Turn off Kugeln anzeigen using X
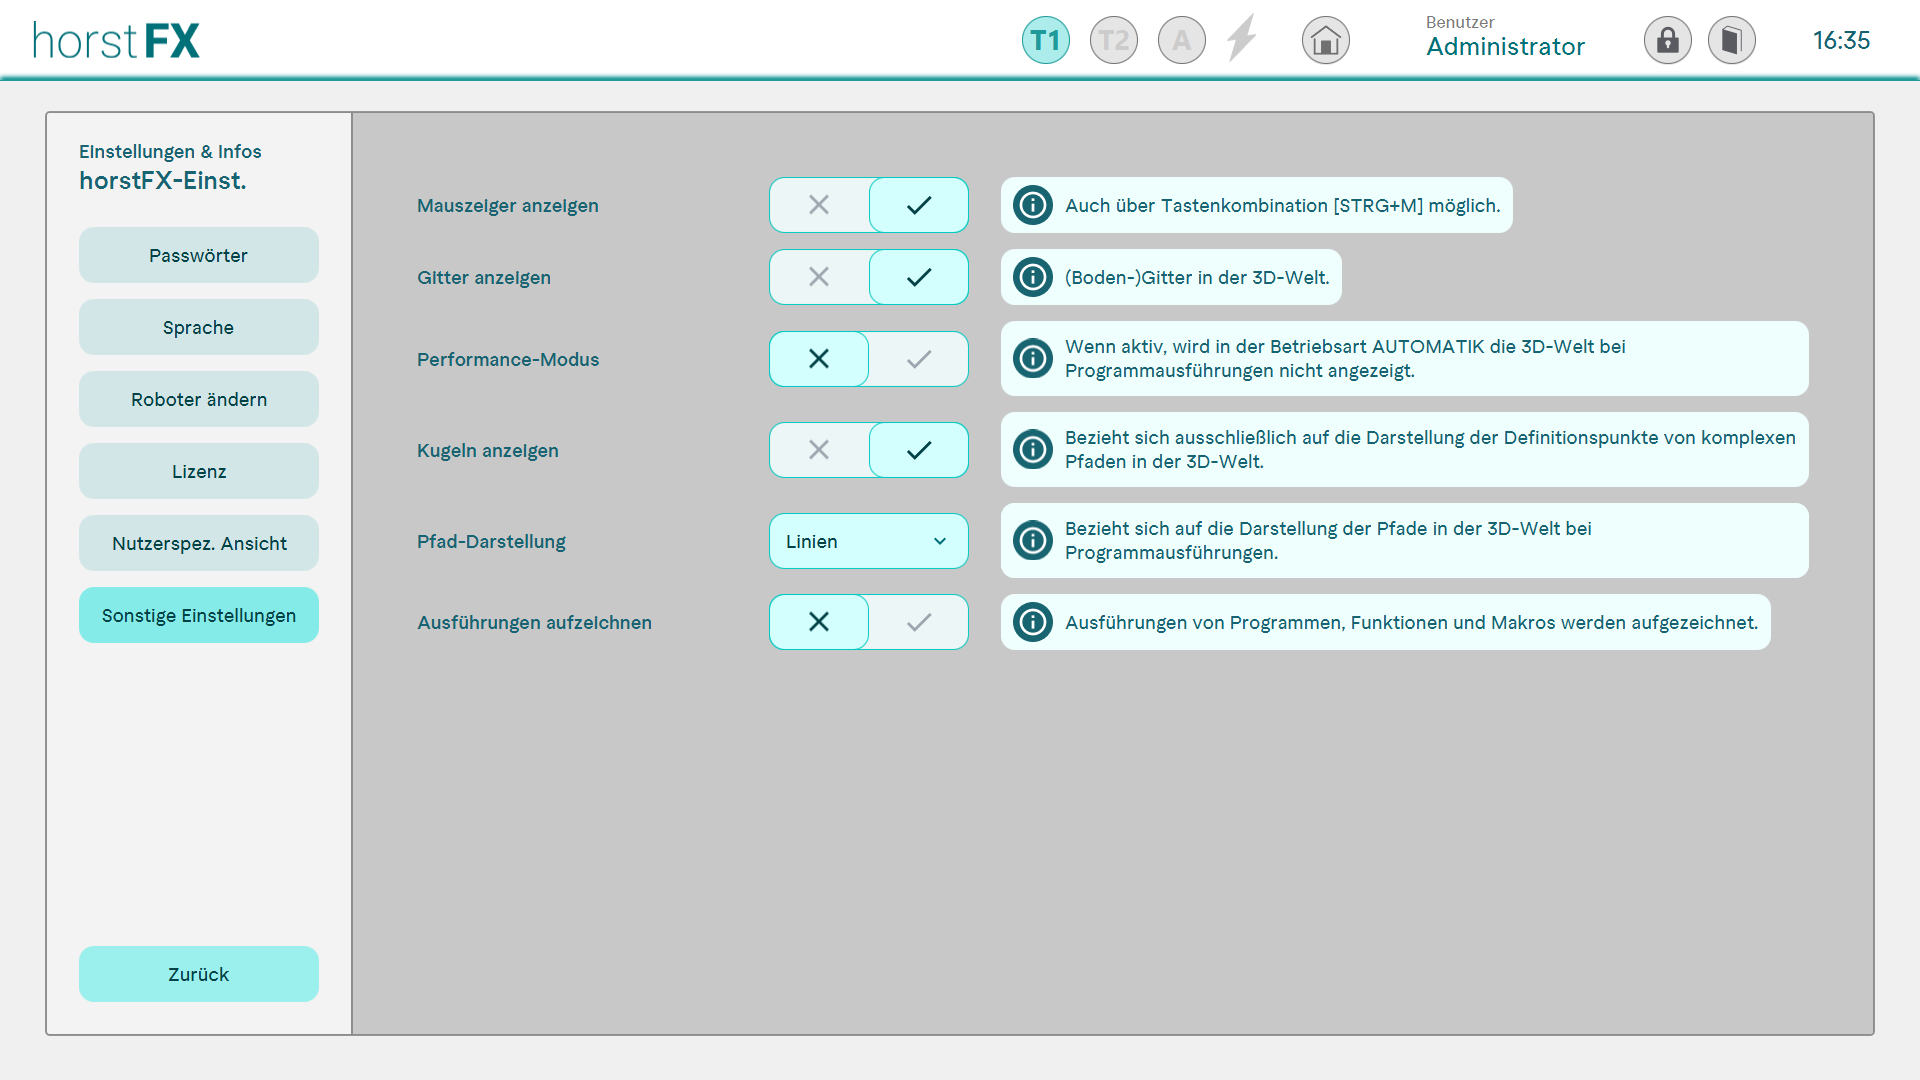Screen dimensions: 1920x1080 819,450
